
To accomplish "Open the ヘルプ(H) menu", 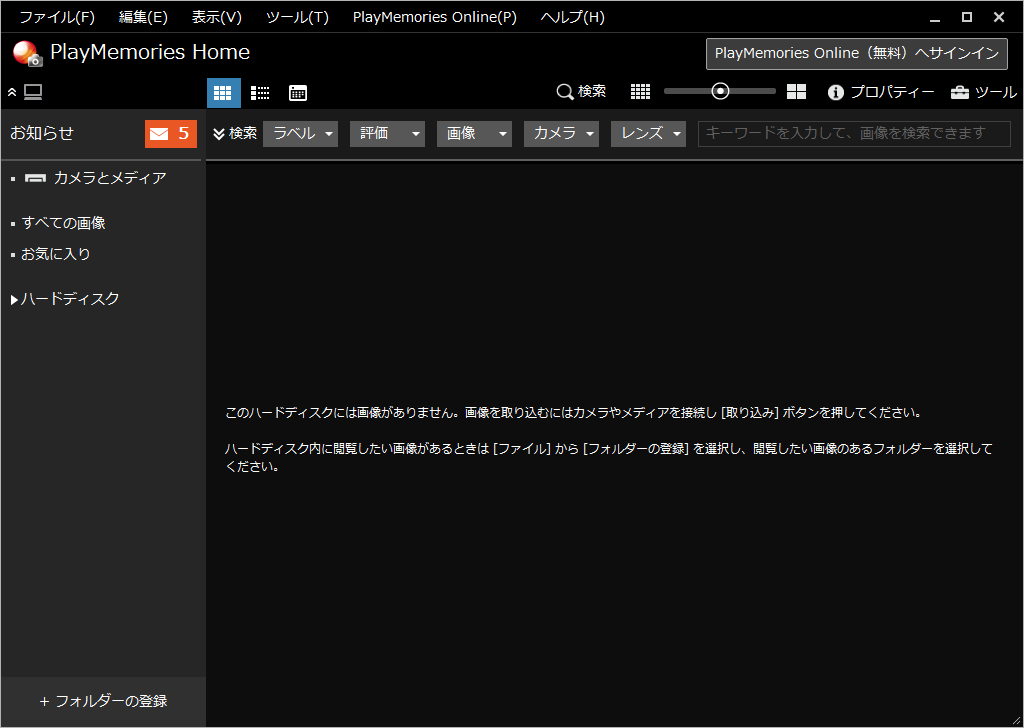I will [572, 18].
